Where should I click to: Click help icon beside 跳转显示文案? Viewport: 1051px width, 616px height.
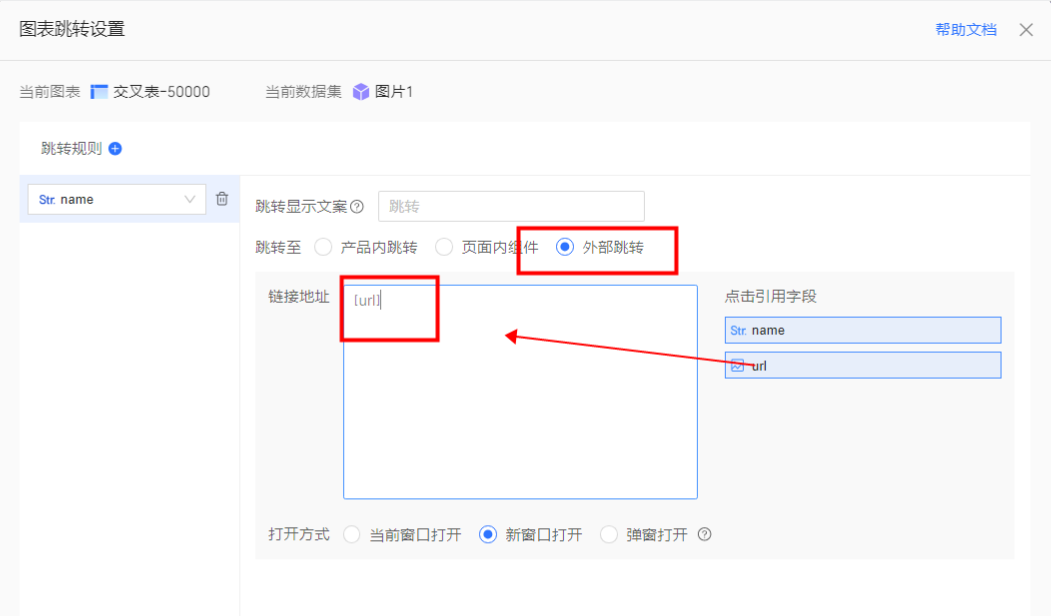(357, 207)
